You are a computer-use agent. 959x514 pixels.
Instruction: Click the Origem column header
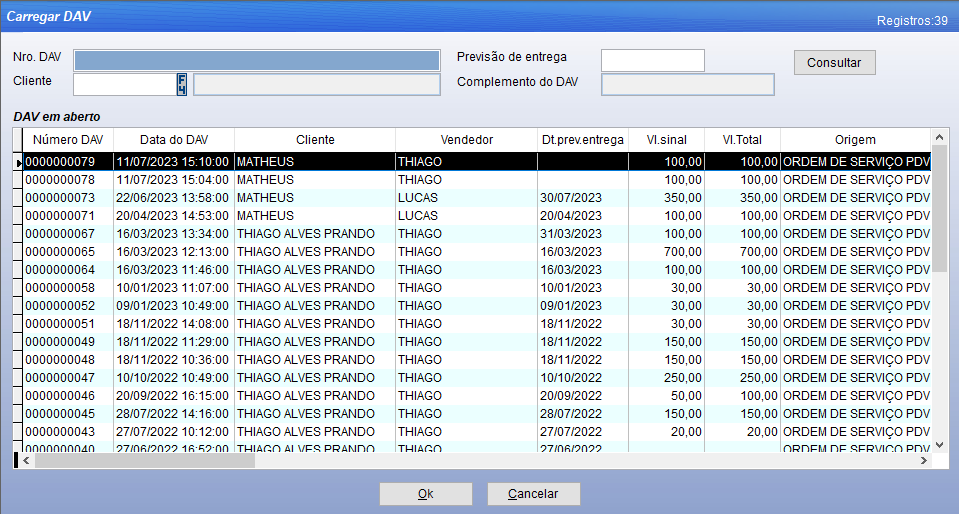(854, 140)
